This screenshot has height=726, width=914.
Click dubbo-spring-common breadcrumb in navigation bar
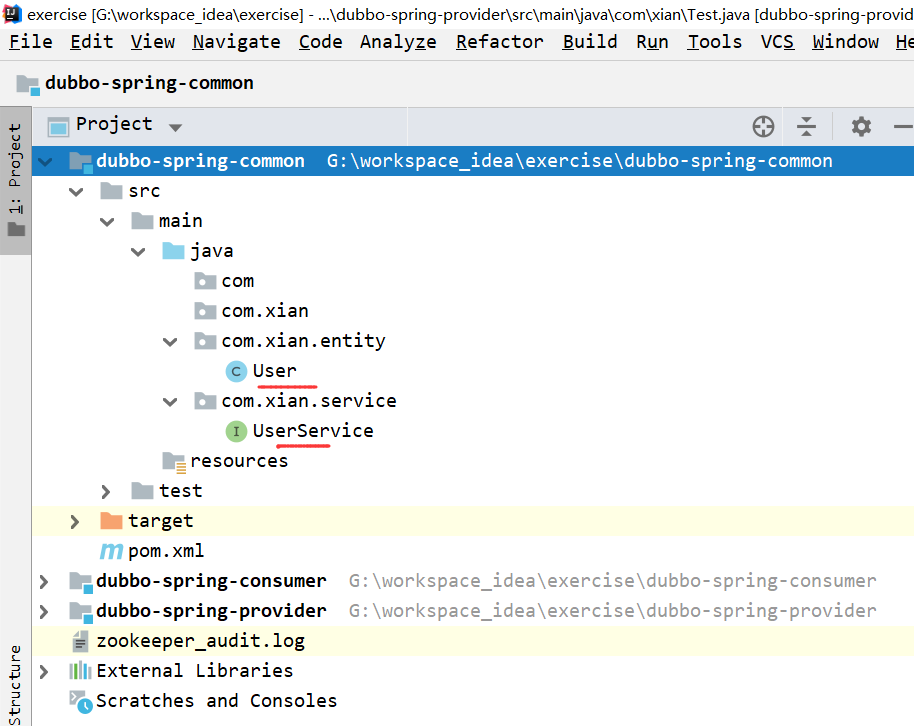click(149, 83)
